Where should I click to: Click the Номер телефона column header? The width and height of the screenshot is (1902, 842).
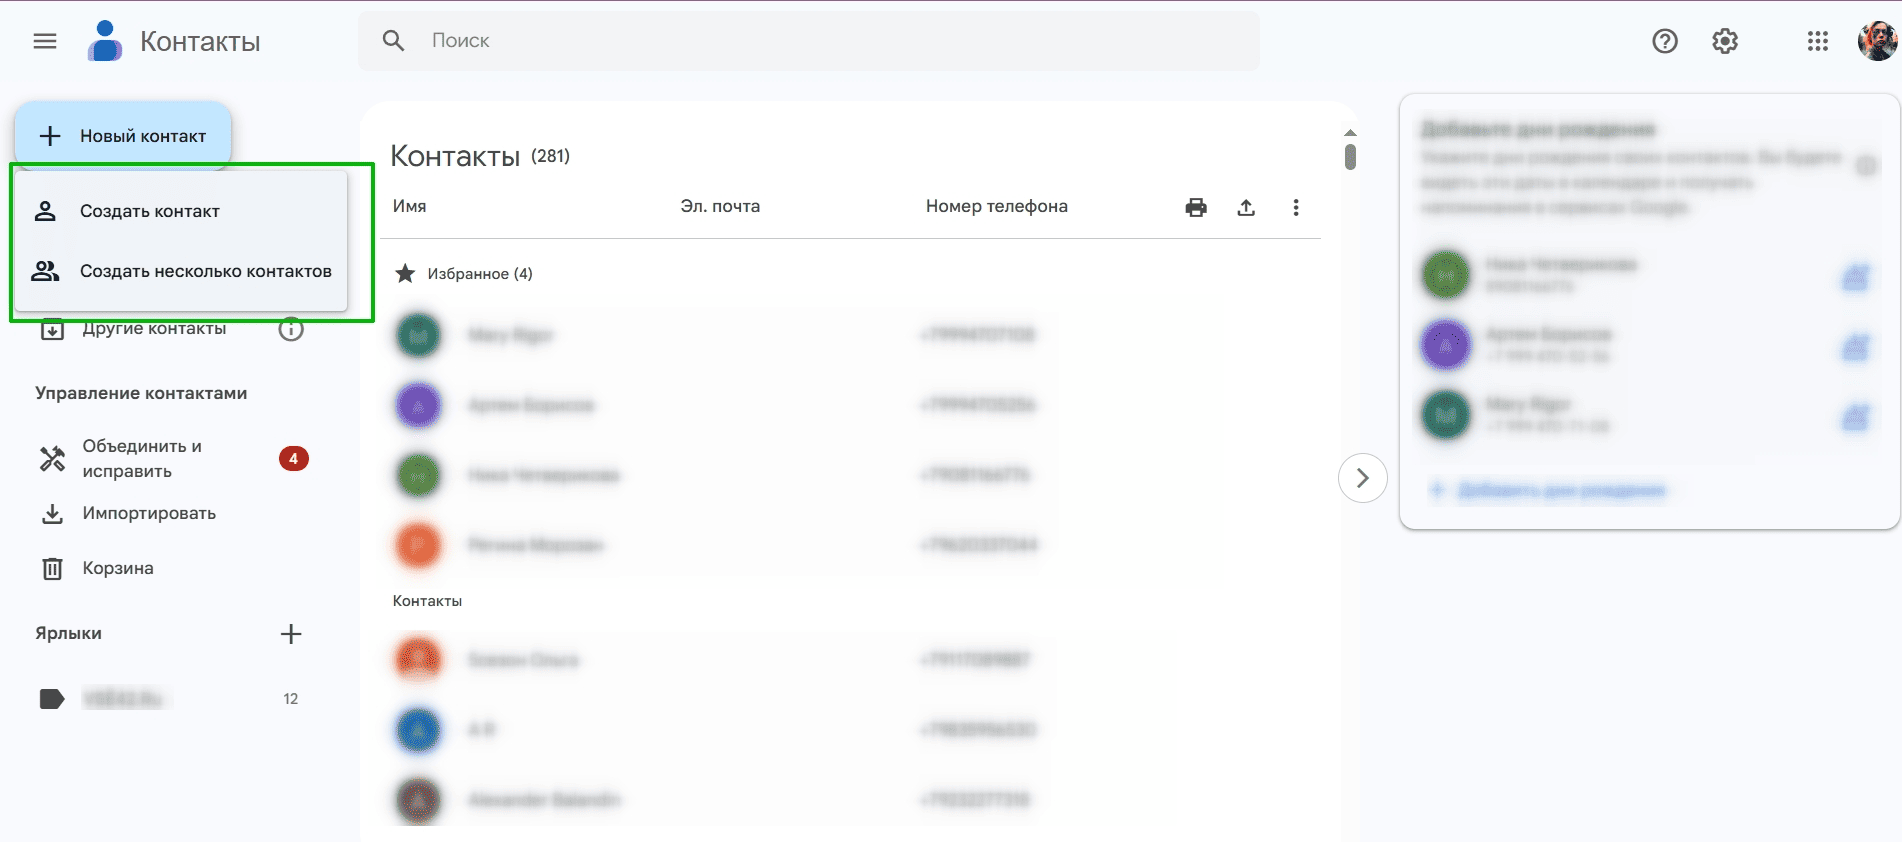pyautogui.click(x=997, y=206)
